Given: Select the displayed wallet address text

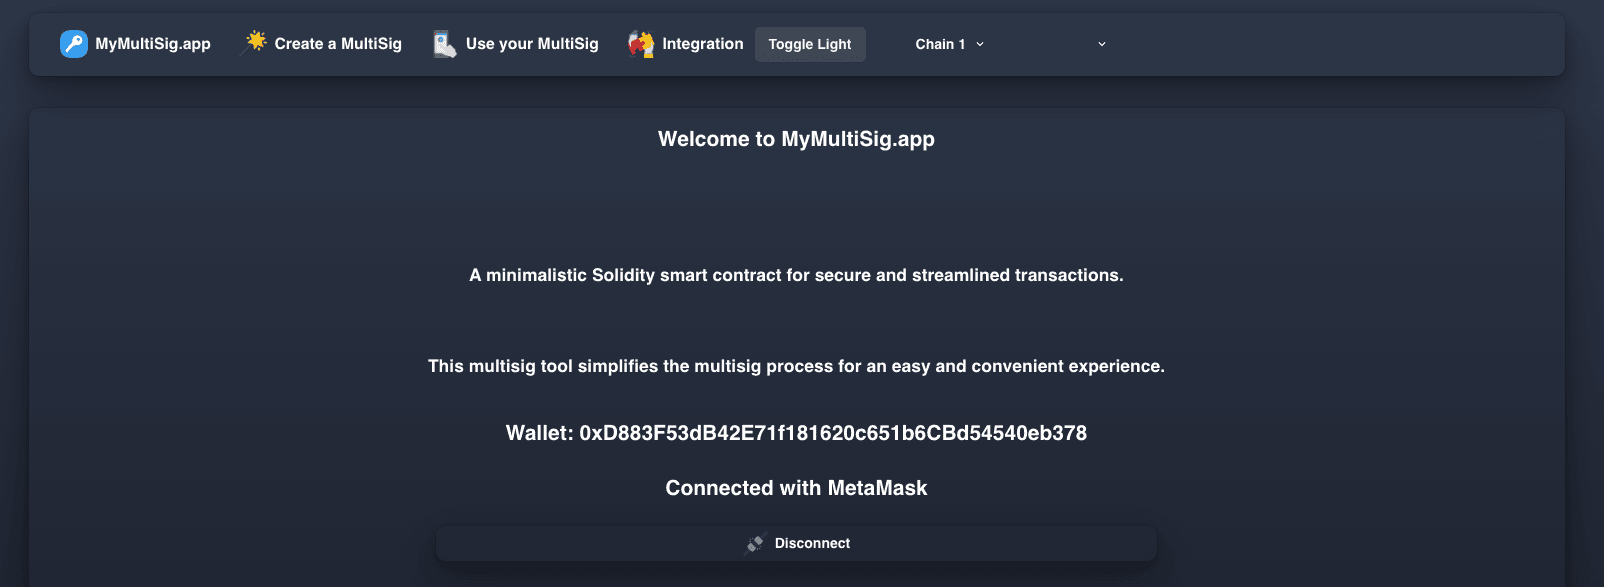Looking at the screenshot, I should pyautogui.click(x=795, y=433).
